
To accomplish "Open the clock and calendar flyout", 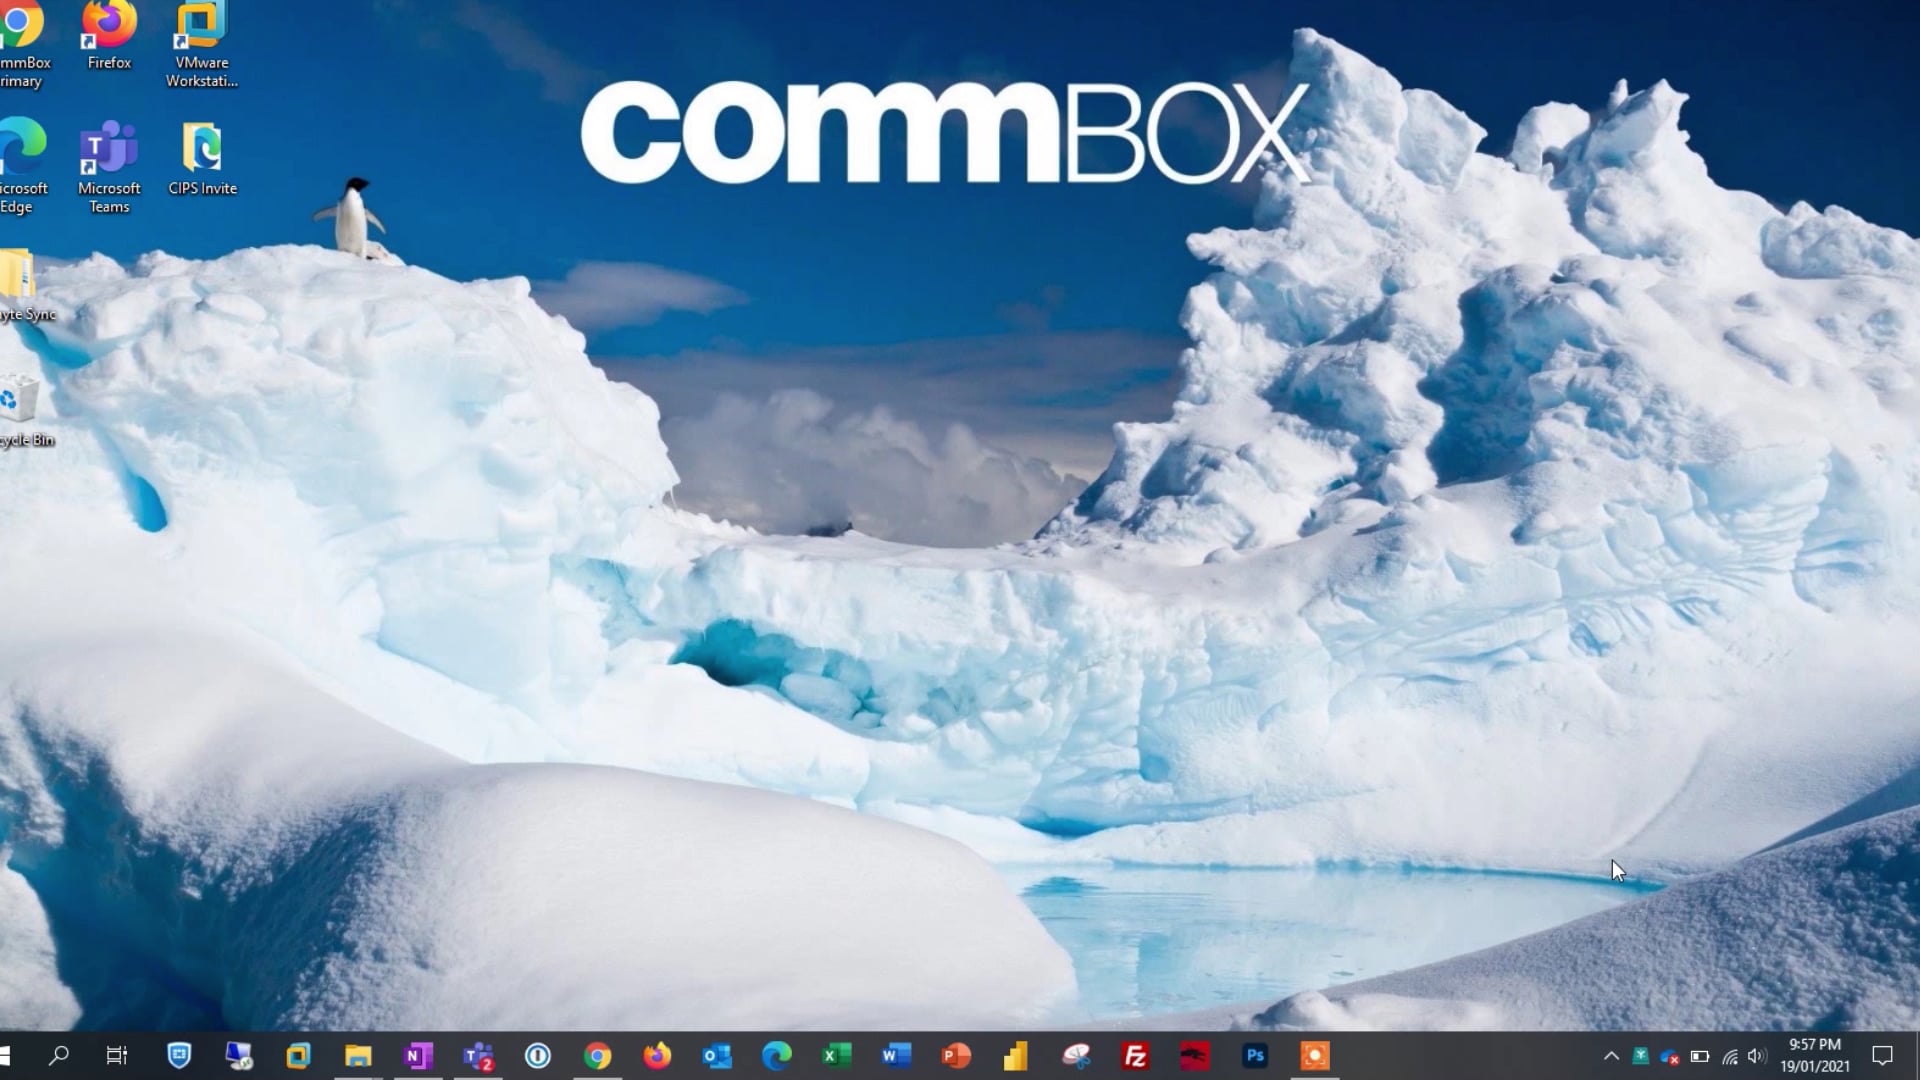I will tap(1814, 1055).
